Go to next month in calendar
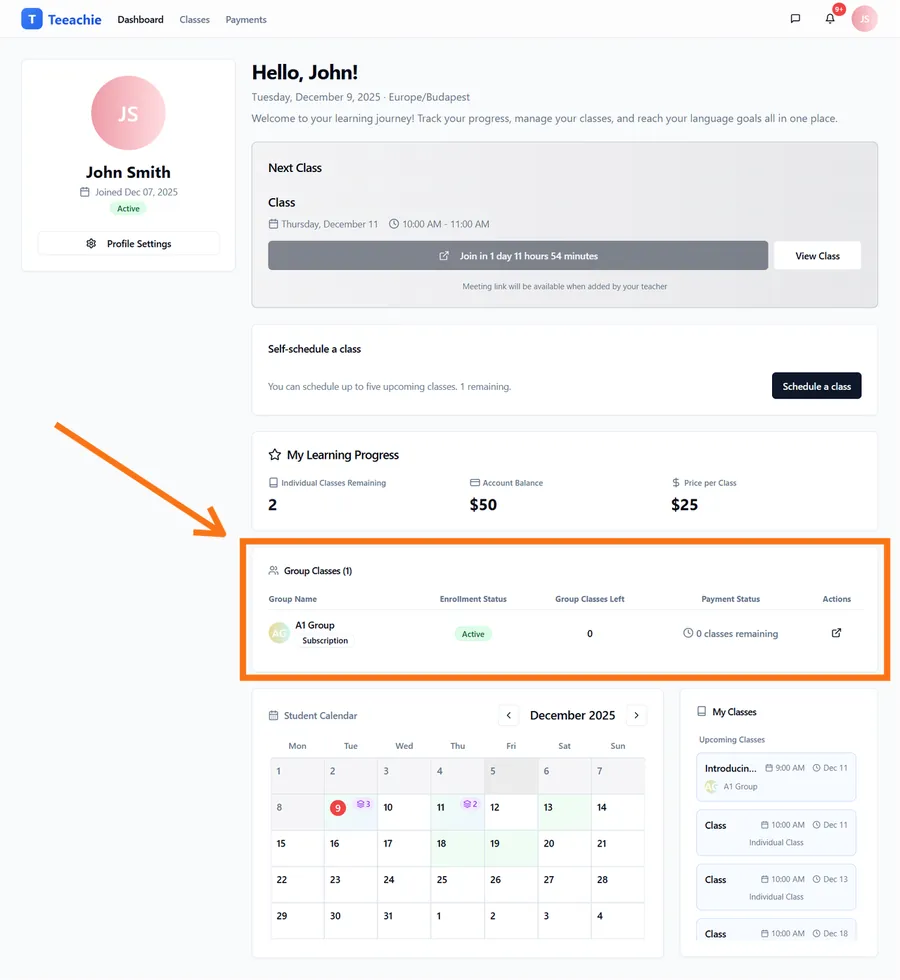Screen dimensions: 900x980 point(637,715)
